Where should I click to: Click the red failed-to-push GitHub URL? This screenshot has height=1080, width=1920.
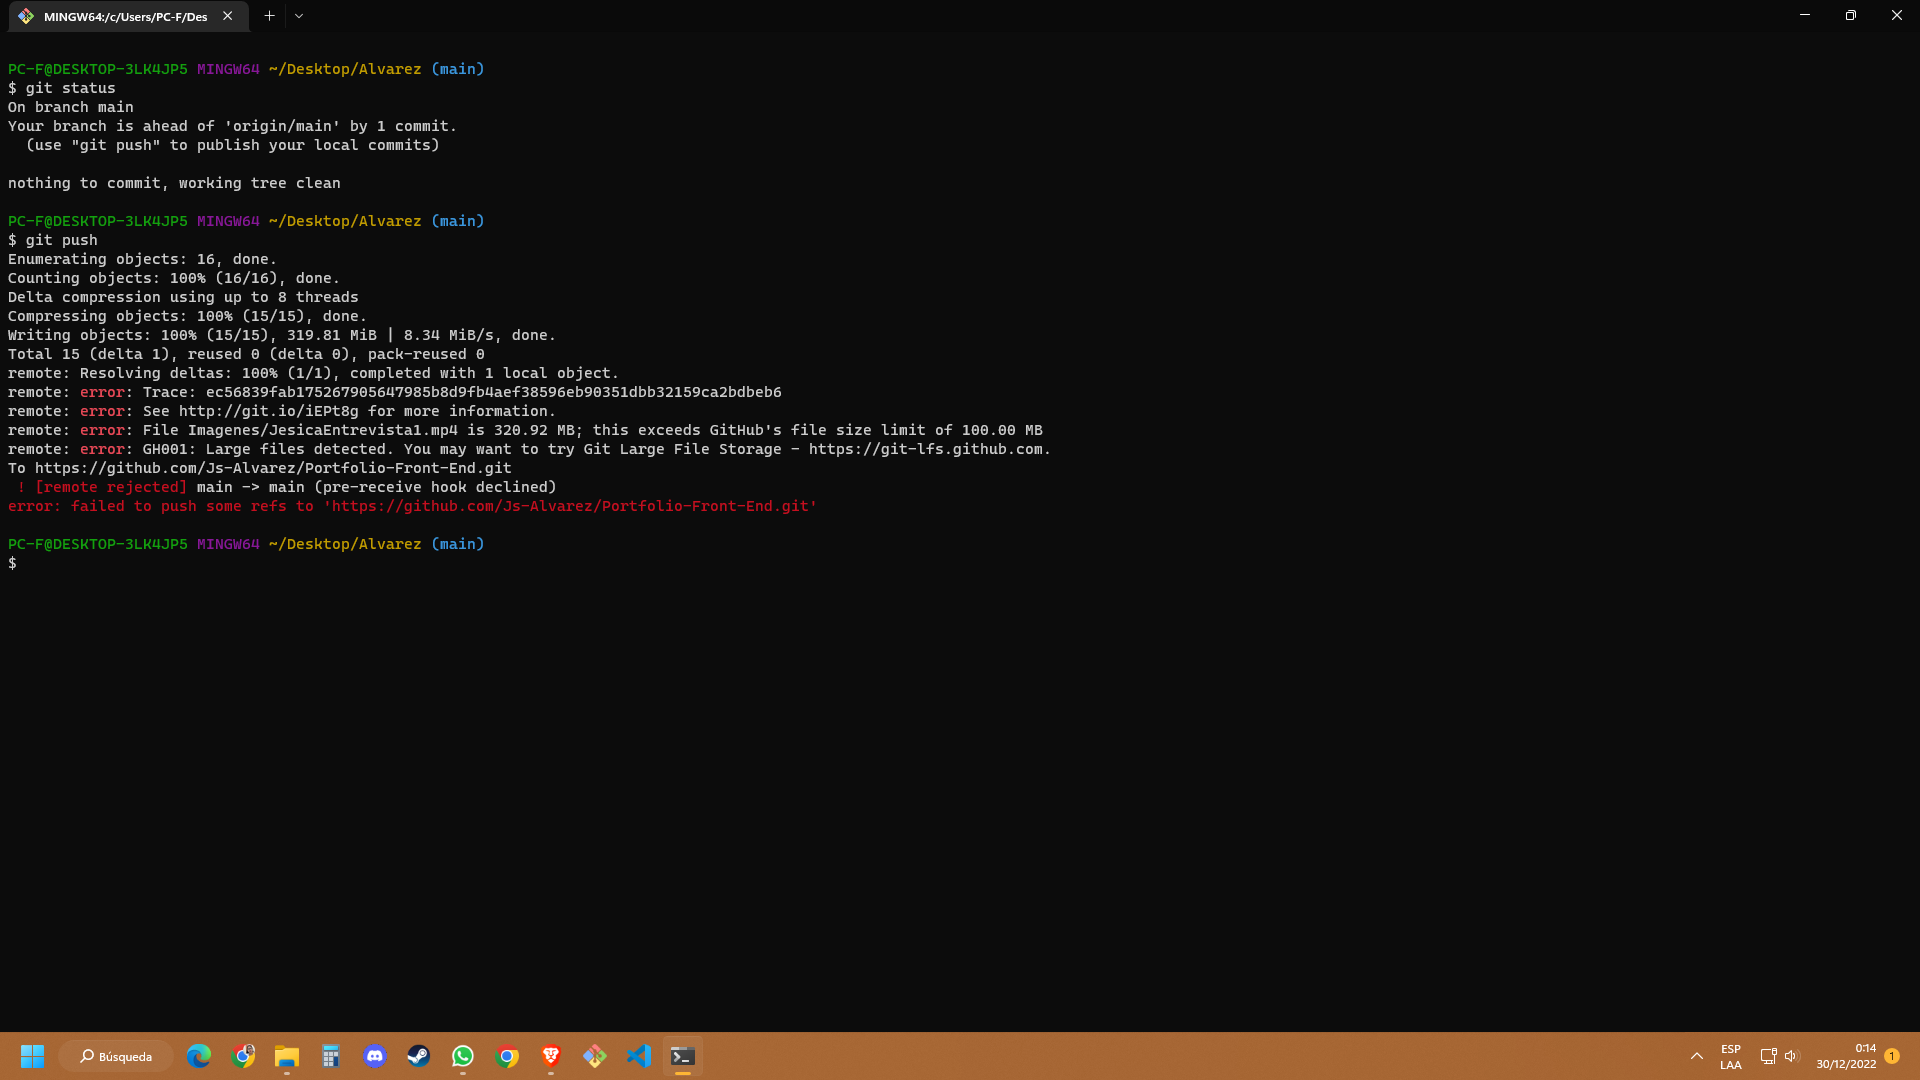pos(570,506)
